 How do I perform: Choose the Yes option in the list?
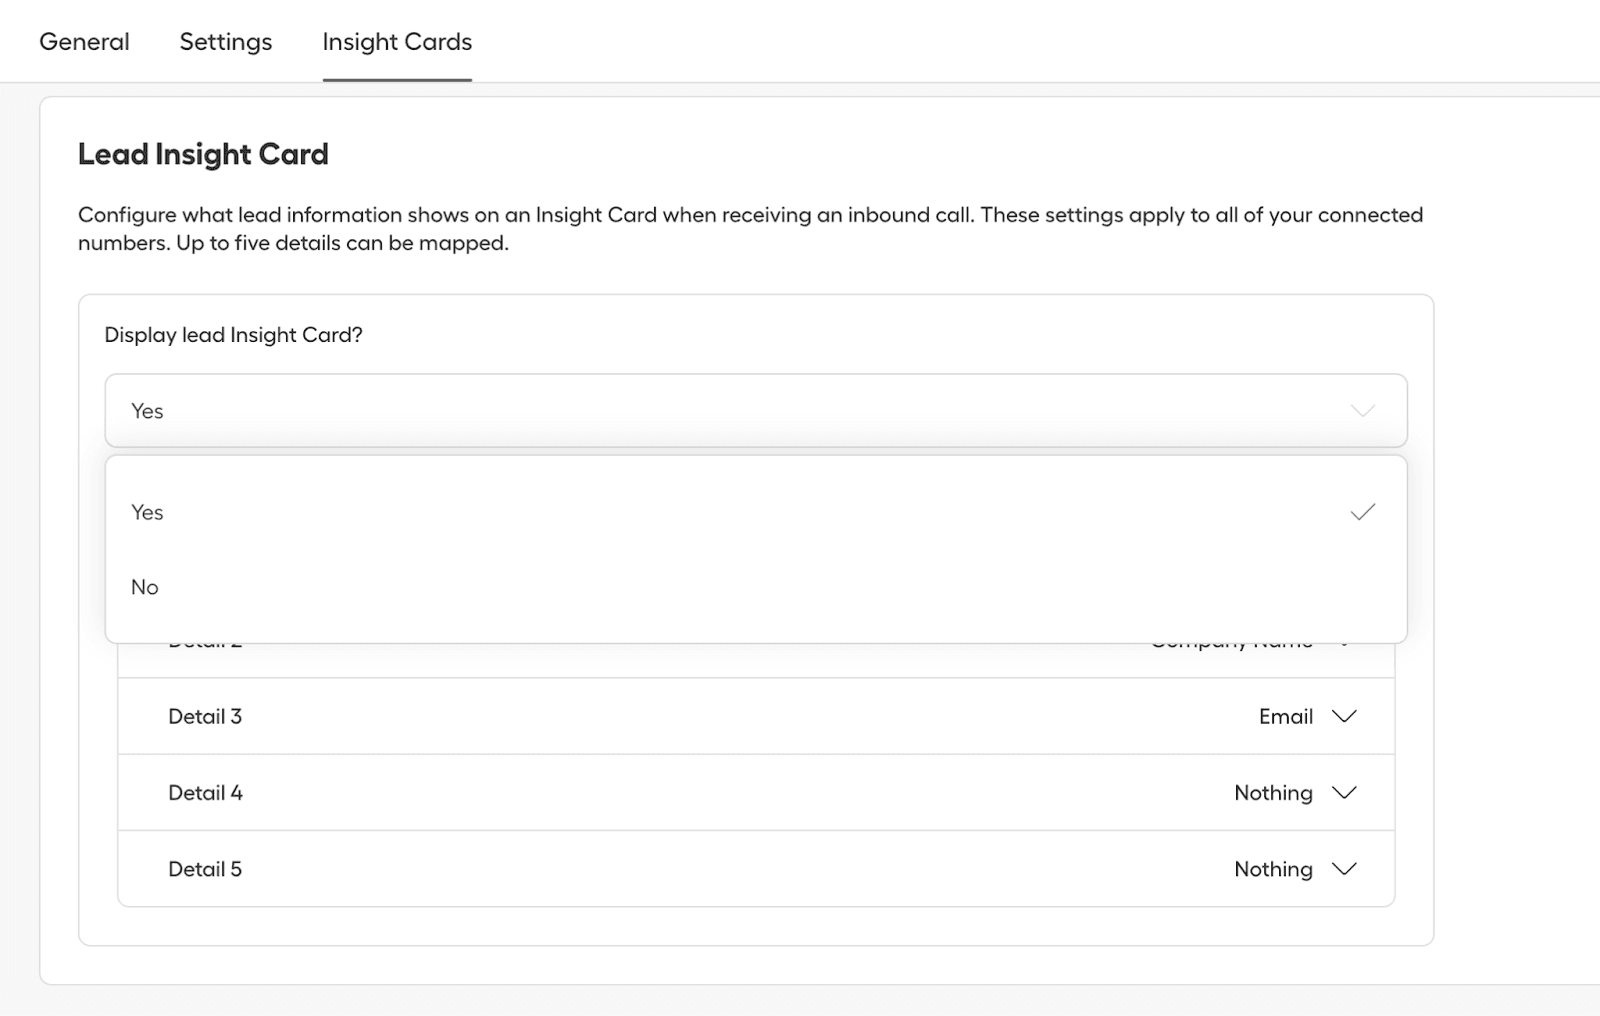(147, 512)
